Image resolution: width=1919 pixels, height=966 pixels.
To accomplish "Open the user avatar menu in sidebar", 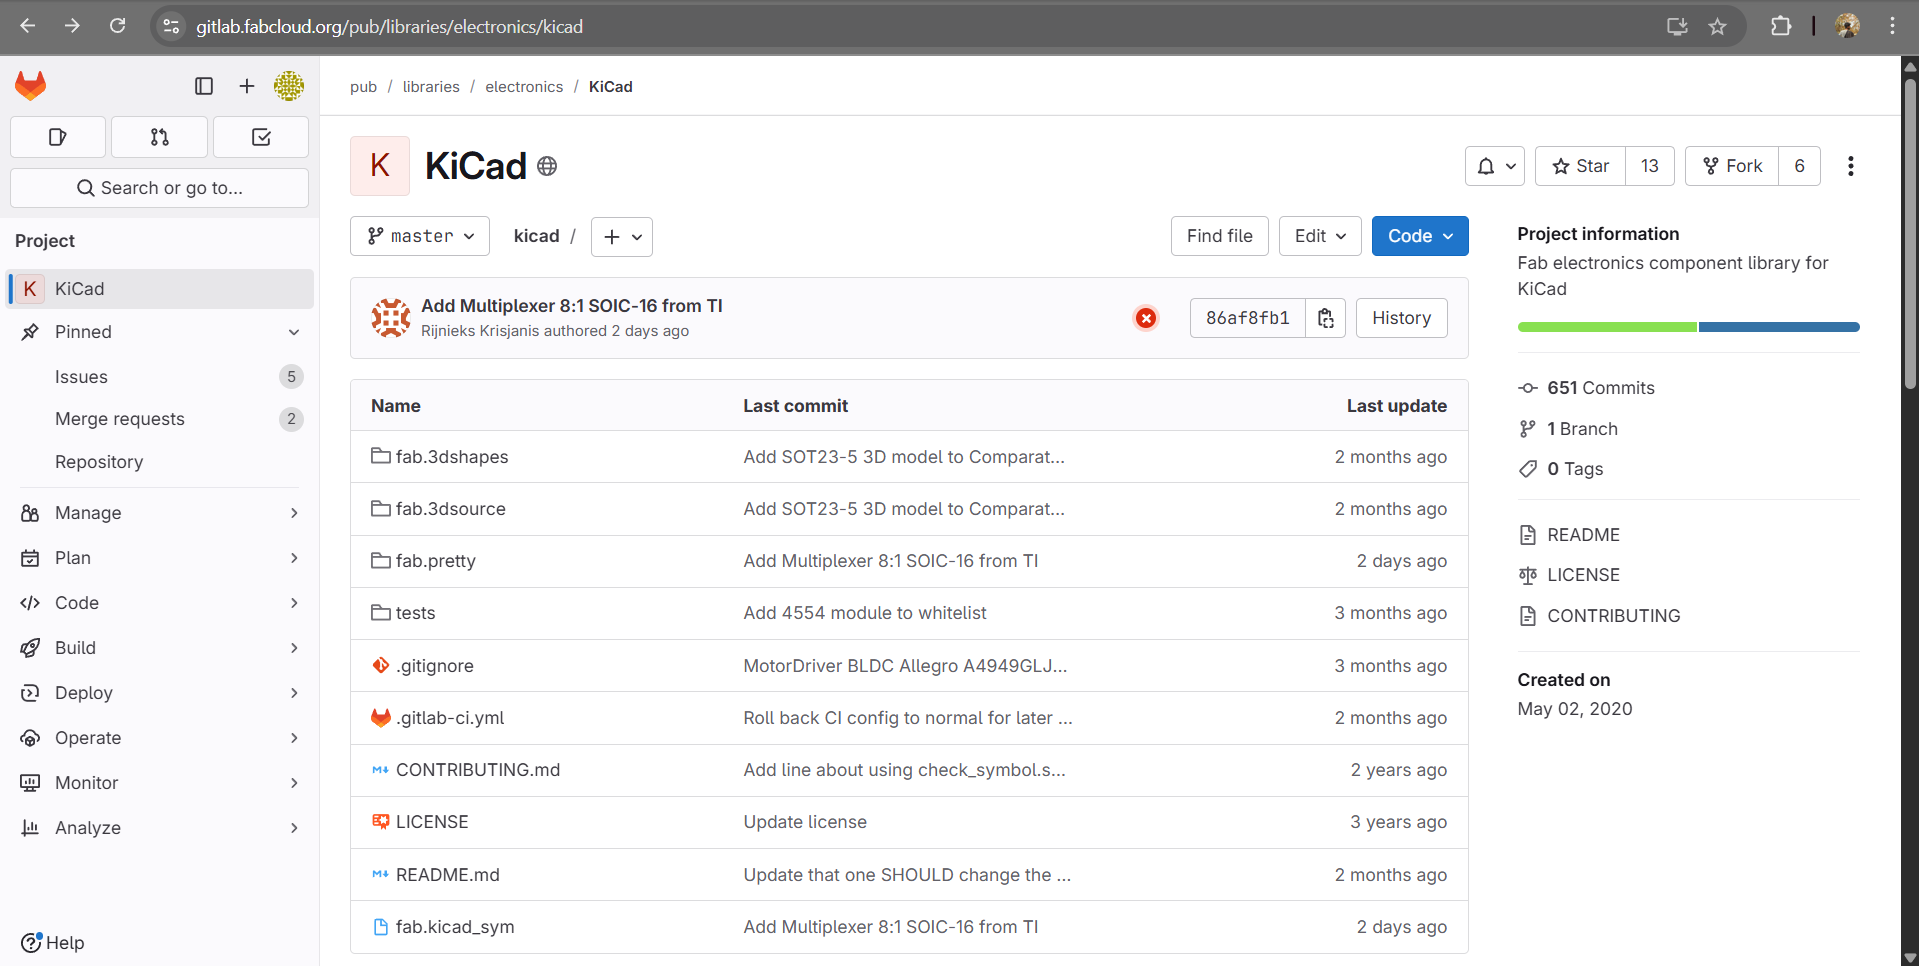I will click(x=289, y=86).
